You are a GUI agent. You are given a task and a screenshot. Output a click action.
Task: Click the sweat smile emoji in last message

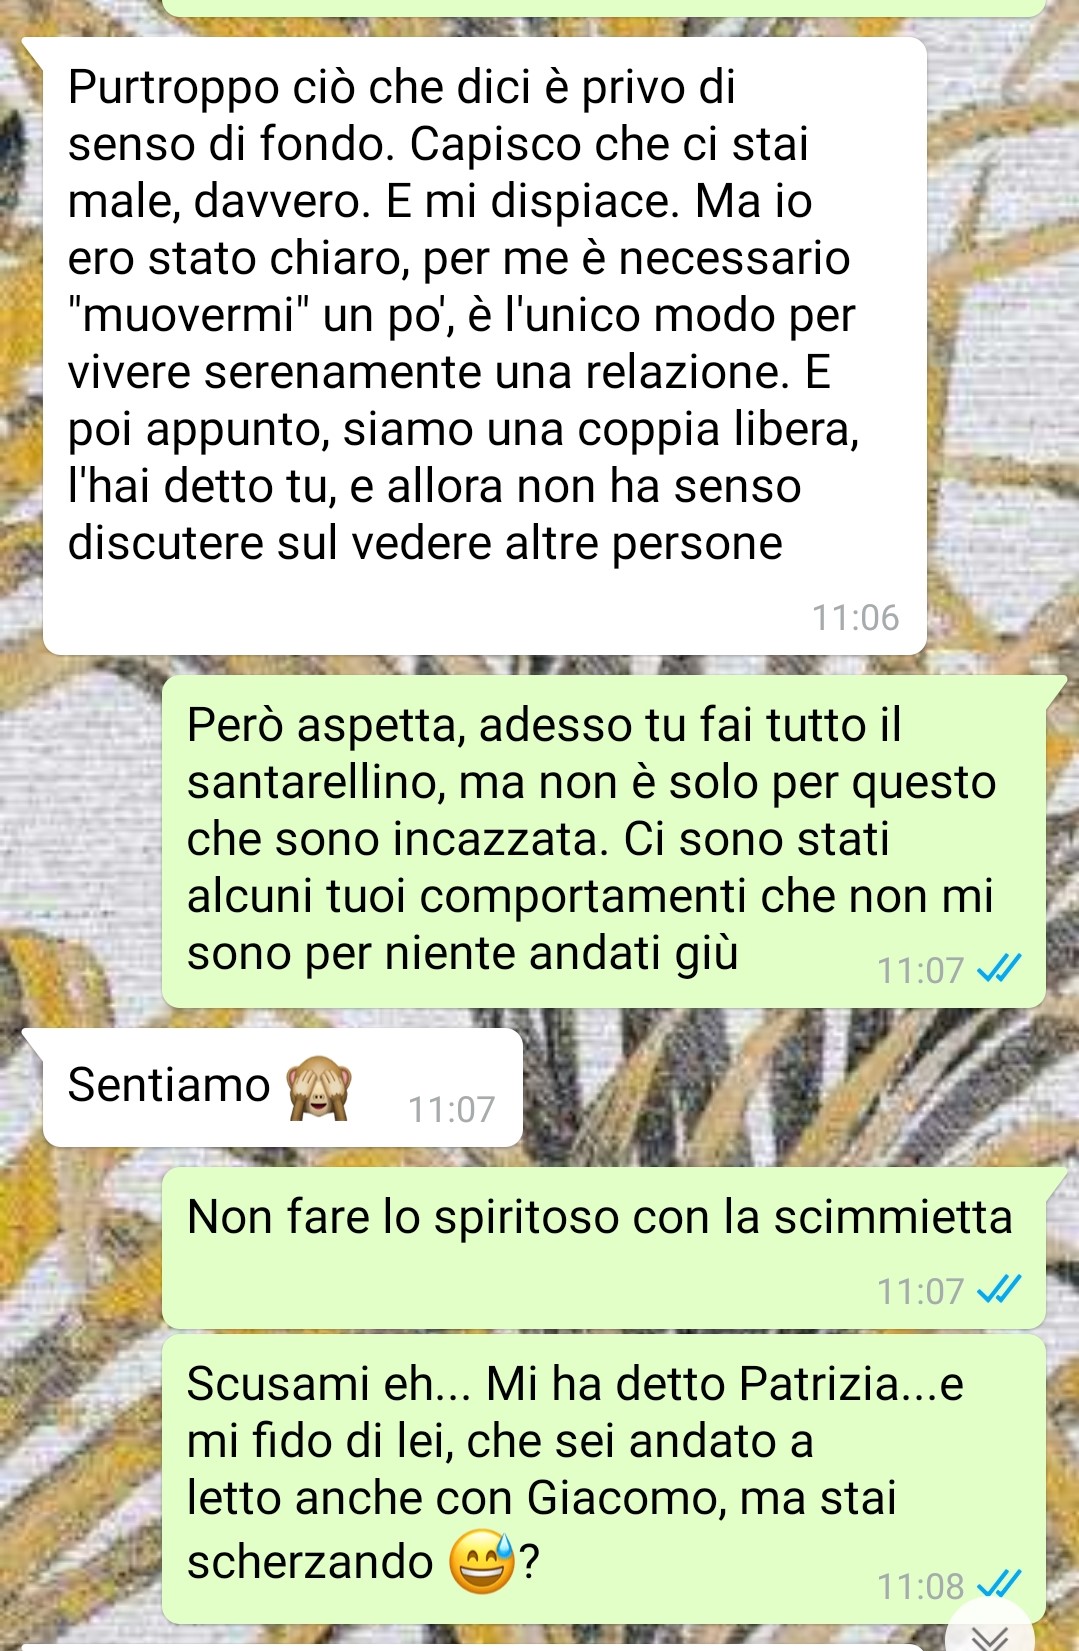point(483,1562)
